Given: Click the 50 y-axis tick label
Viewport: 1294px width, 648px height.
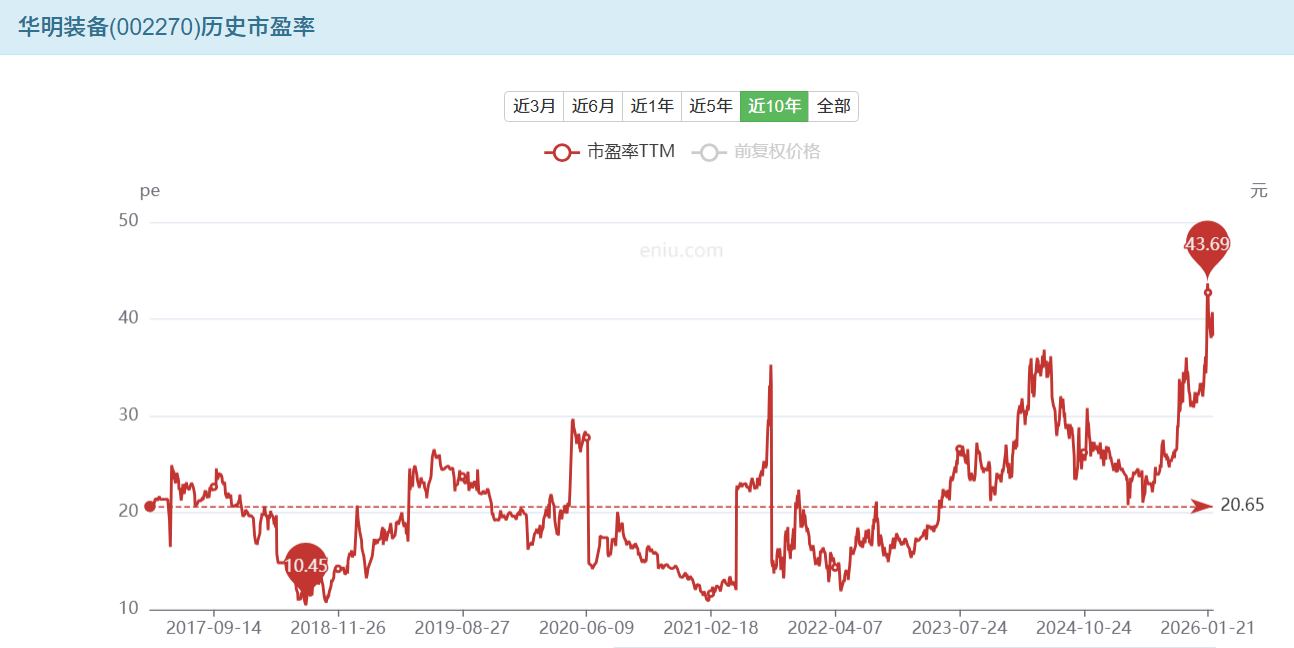Looking at the screenshot, I should click(129, 221).
